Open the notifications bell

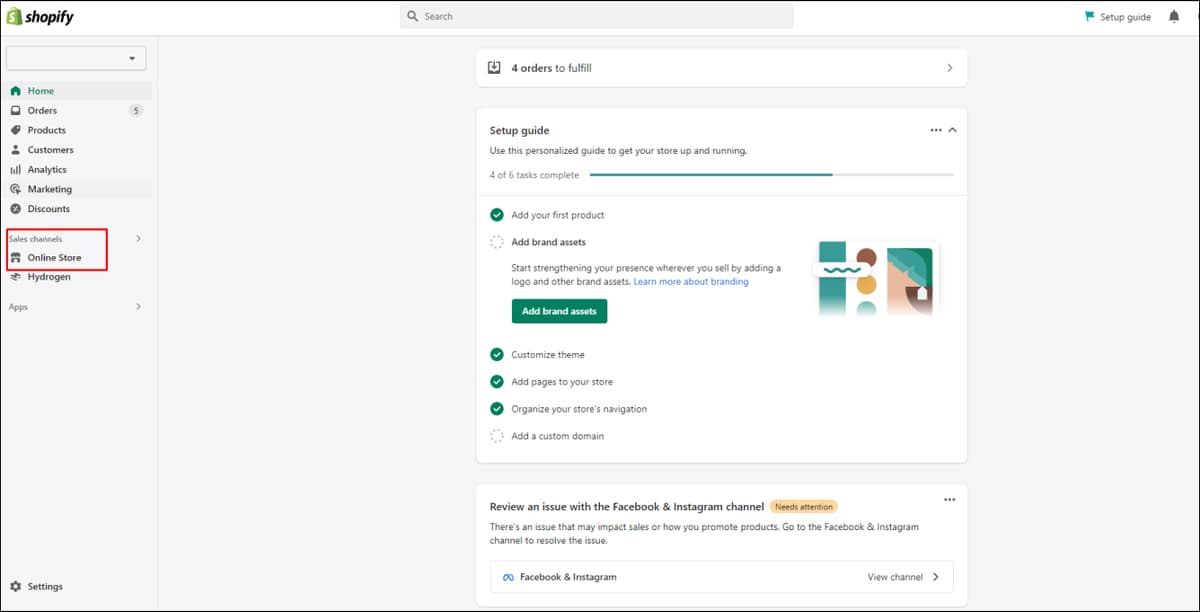(x=1174, y=17)
